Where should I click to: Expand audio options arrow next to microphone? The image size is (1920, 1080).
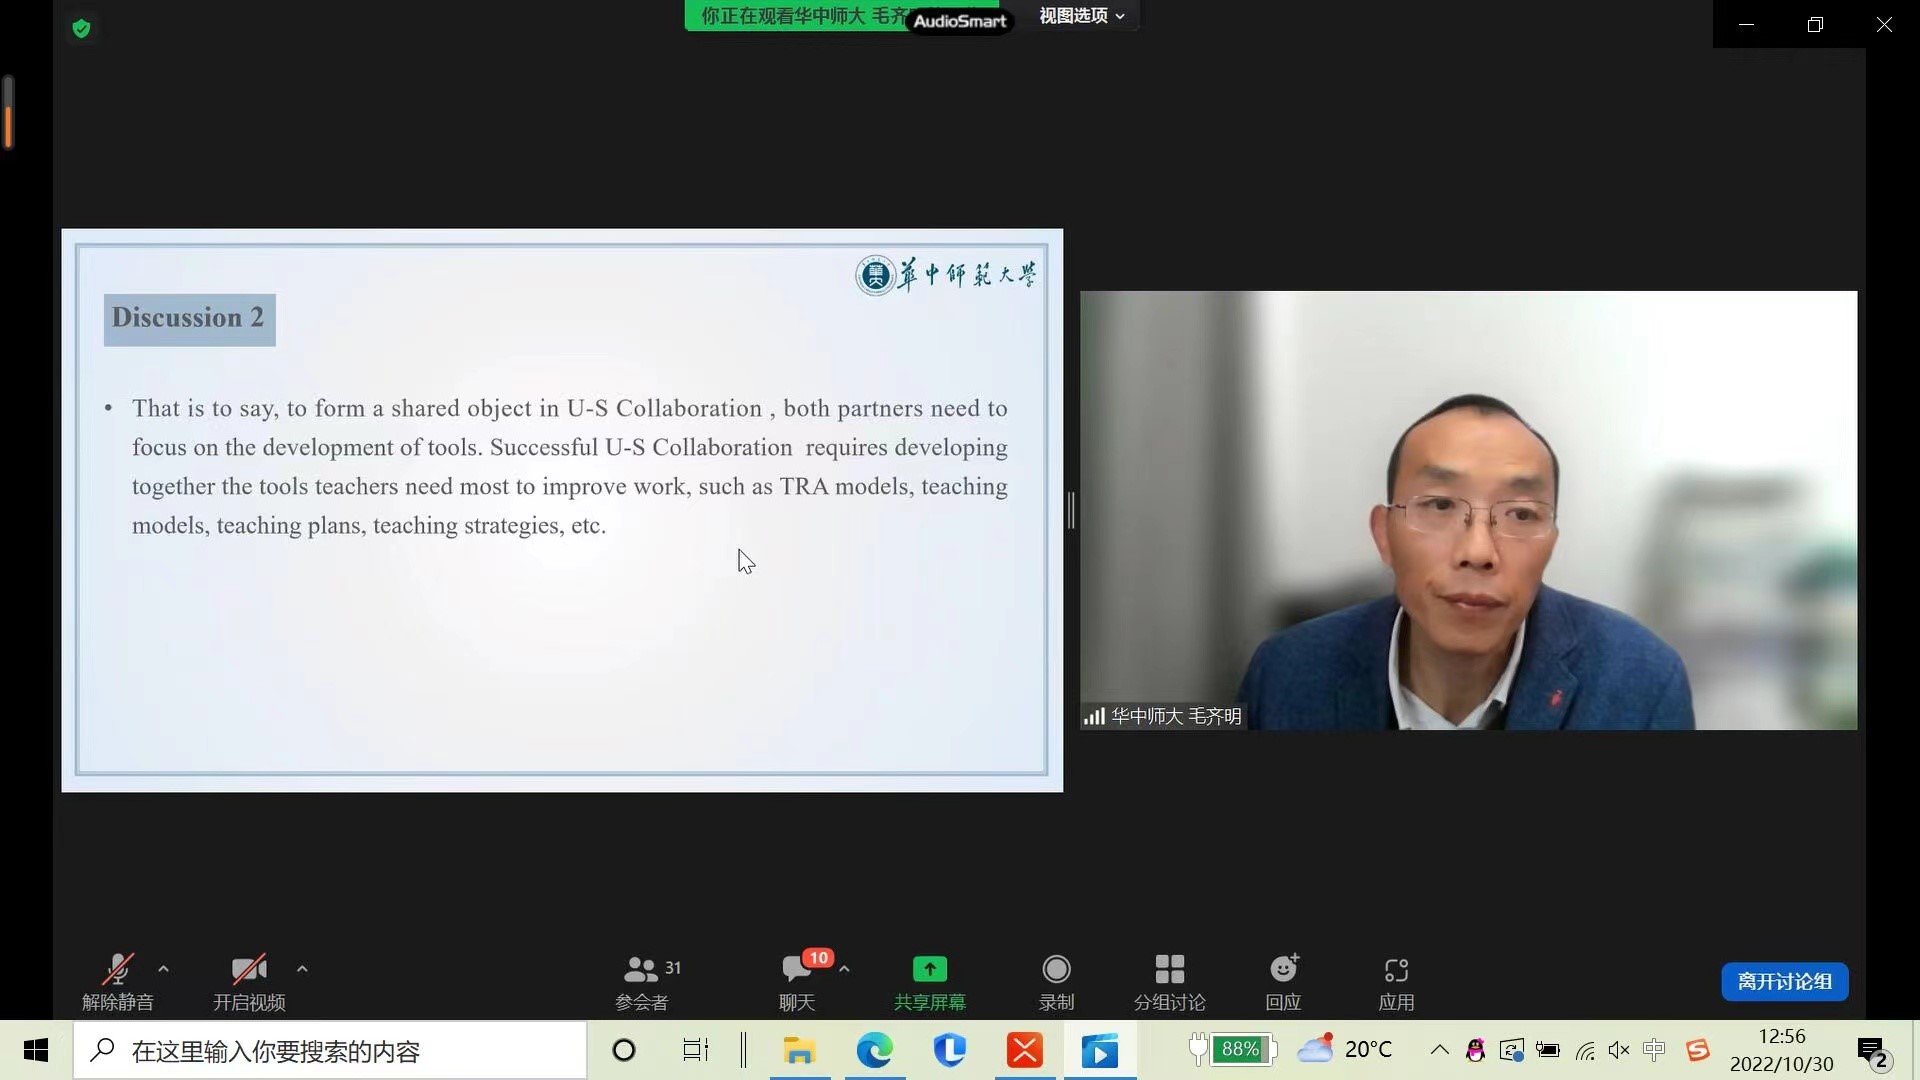(164, 968)
